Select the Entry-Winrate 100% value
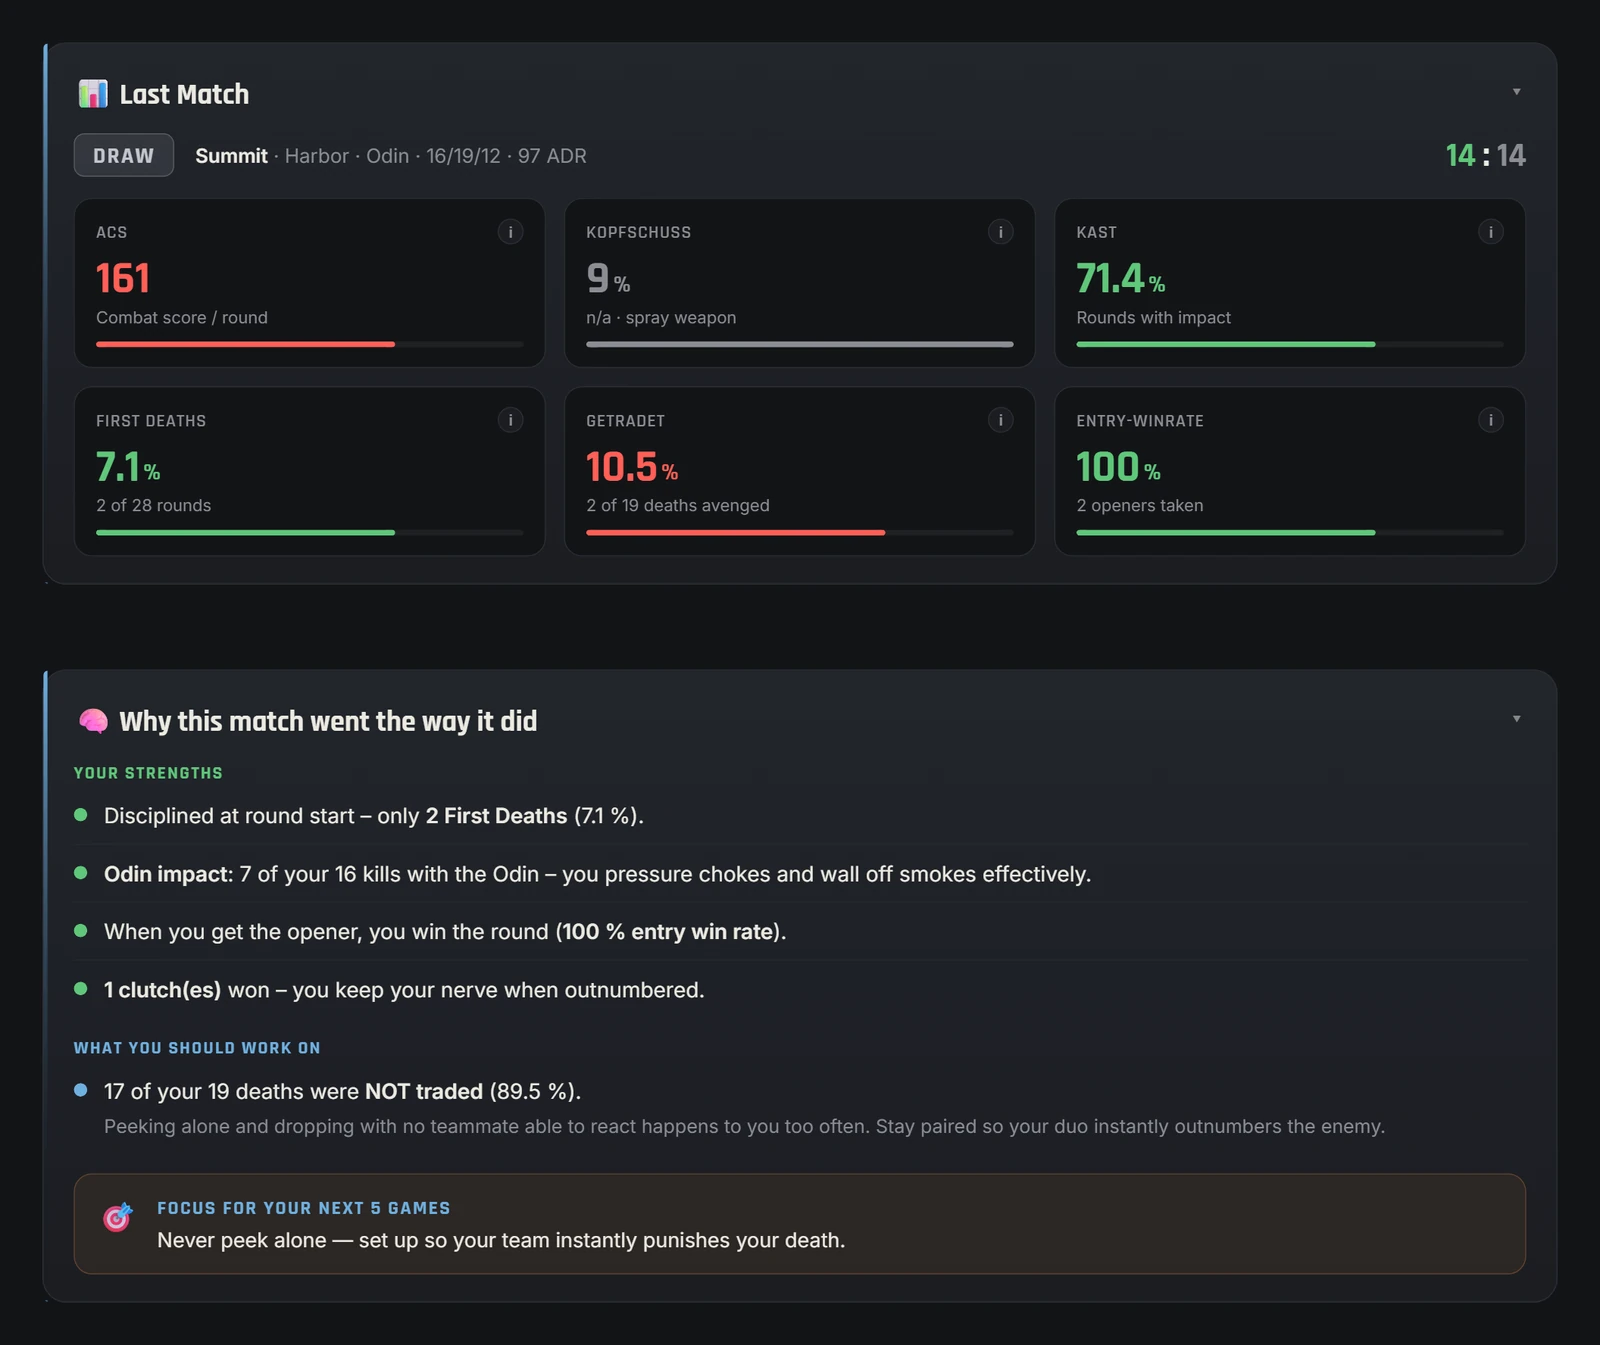Screen dimensions: 1600x1345 click(x=1118, y=467)
